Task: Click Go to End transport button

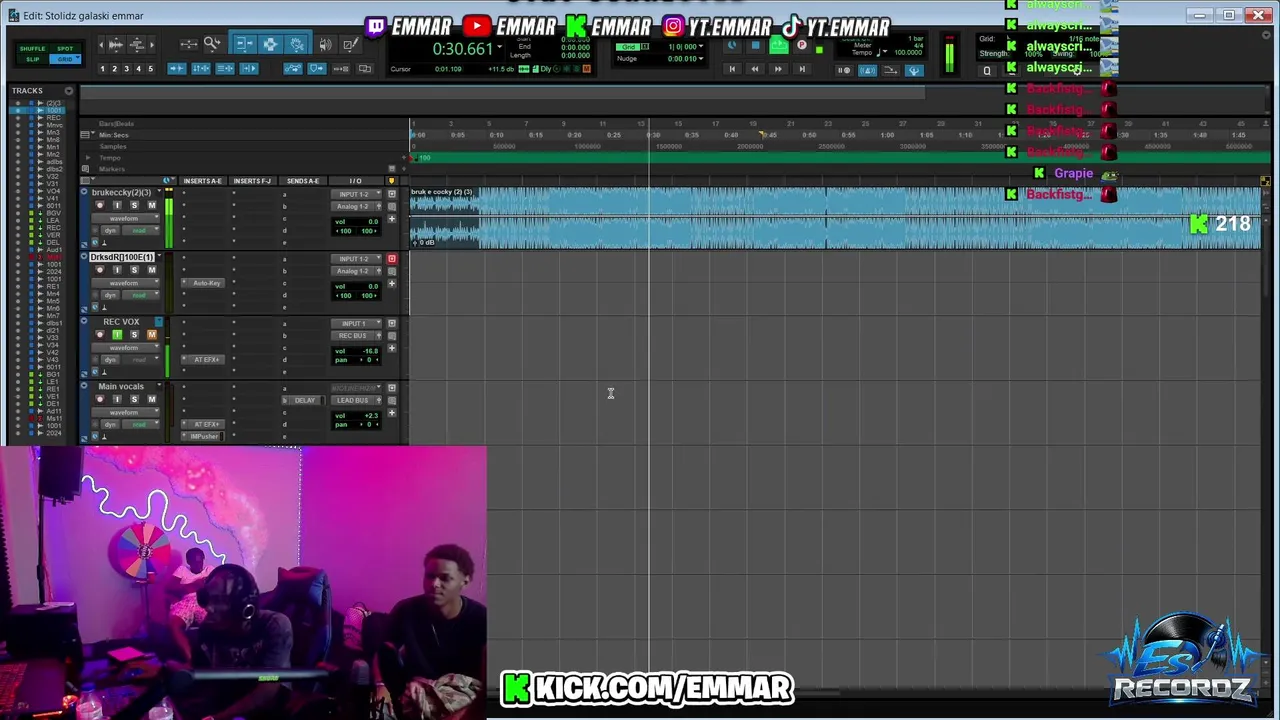Action: (x=802, y=69)
